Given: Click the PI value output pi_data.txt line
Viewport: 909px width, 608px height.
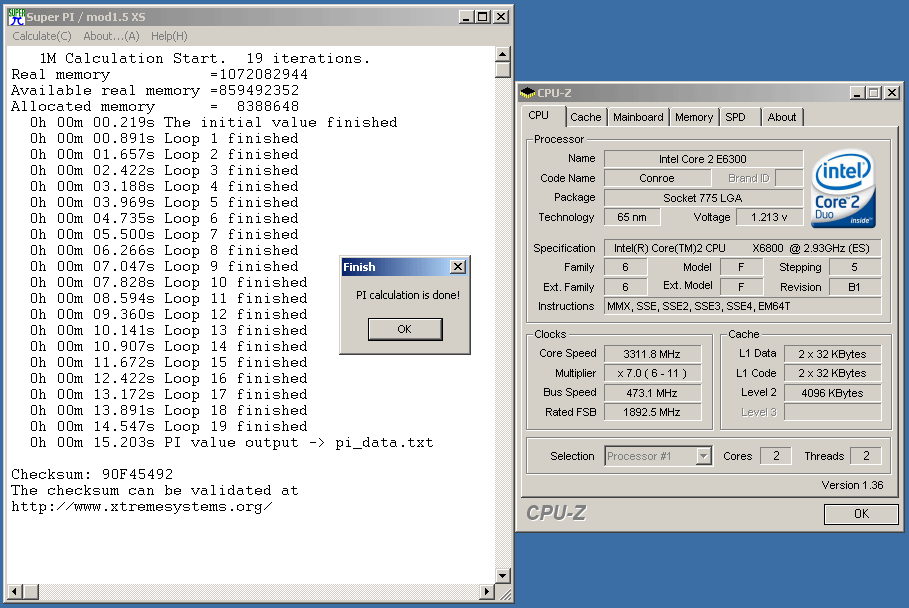Looking at the screenshot, I should point(232,443).
